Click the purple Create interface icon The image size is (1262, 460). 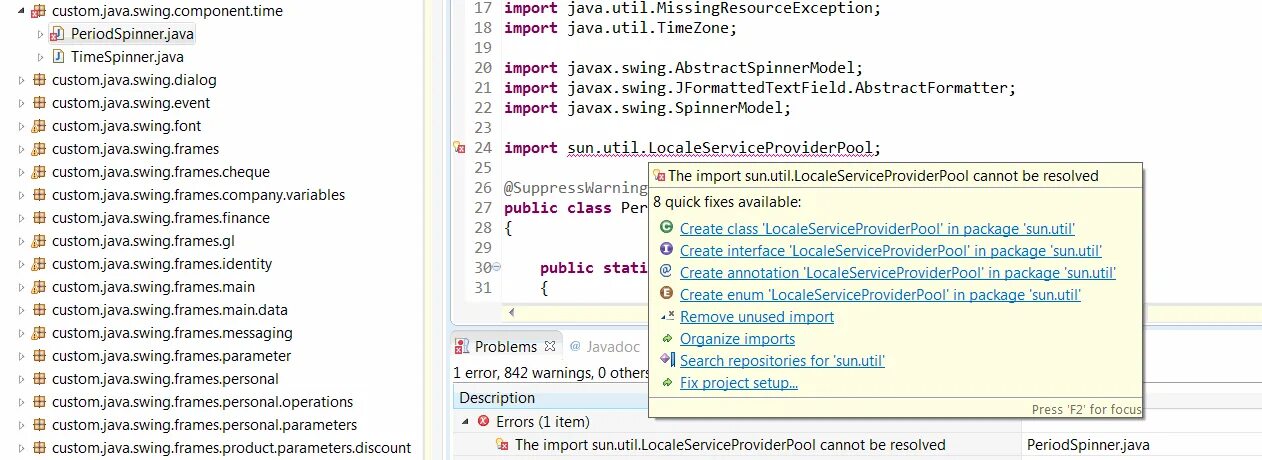tap(667, 250)
